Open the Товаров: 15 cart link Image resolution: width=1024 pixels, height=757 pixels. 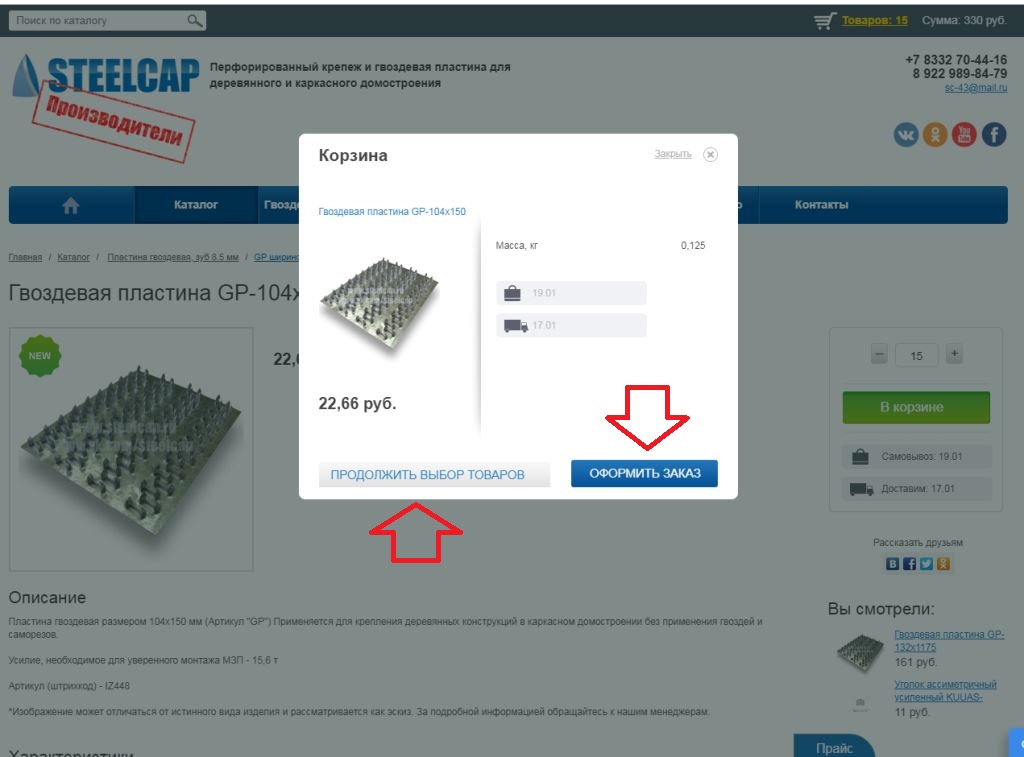(x=874, y=20)
